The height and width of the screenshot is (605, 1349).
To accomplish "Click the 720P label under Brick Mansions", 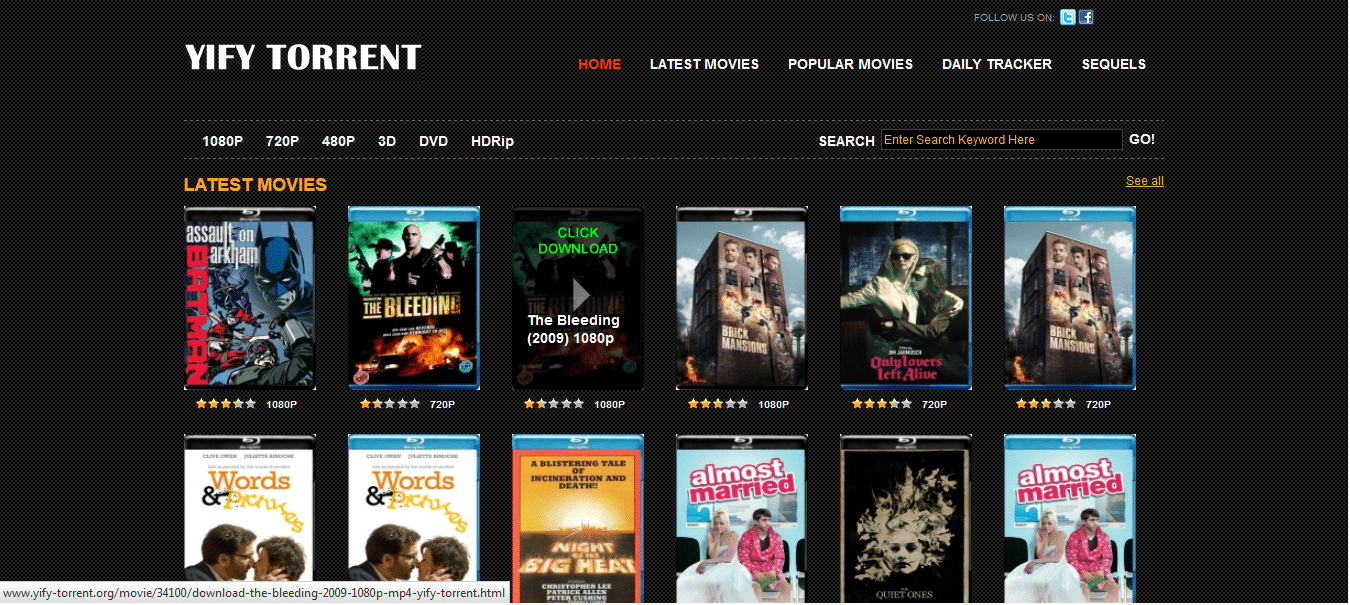I will coord(1099,405).
